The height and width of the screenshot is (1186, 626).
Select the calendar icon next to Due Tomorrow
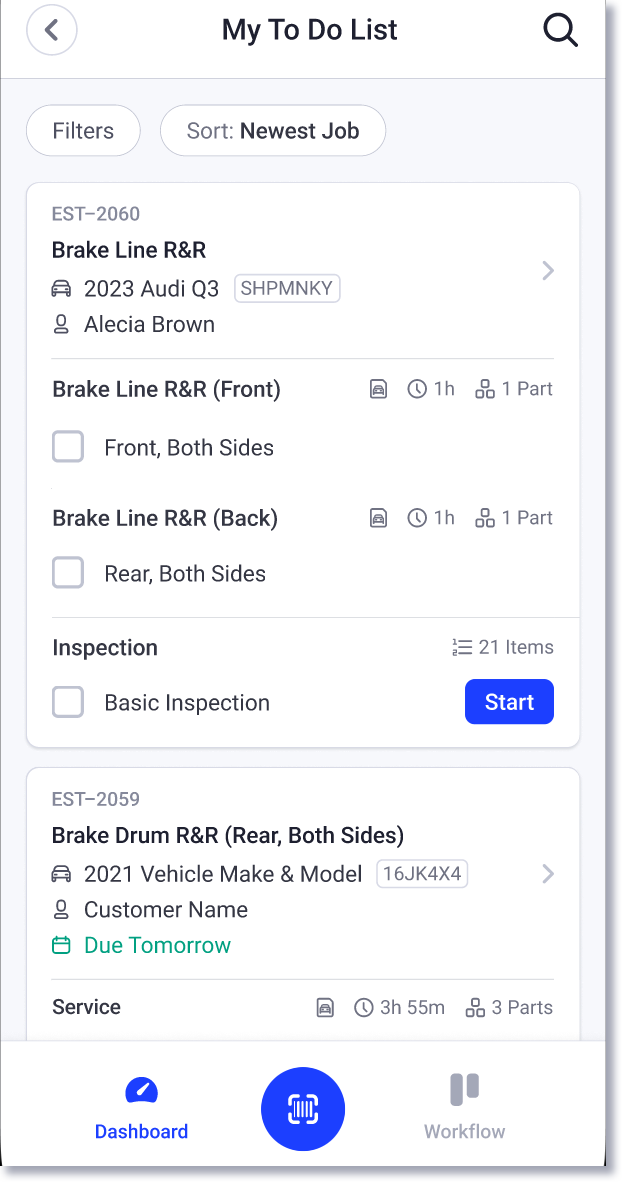point(62,945)
